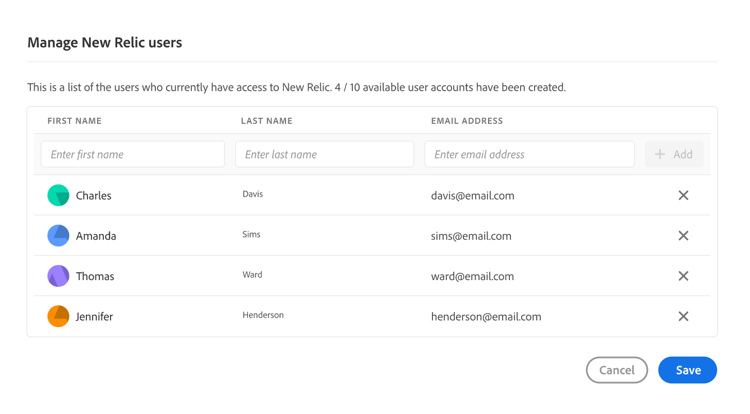Focus the Enter last name field
The height and width of the screenshot is (414, 750).
coord(324,154)
